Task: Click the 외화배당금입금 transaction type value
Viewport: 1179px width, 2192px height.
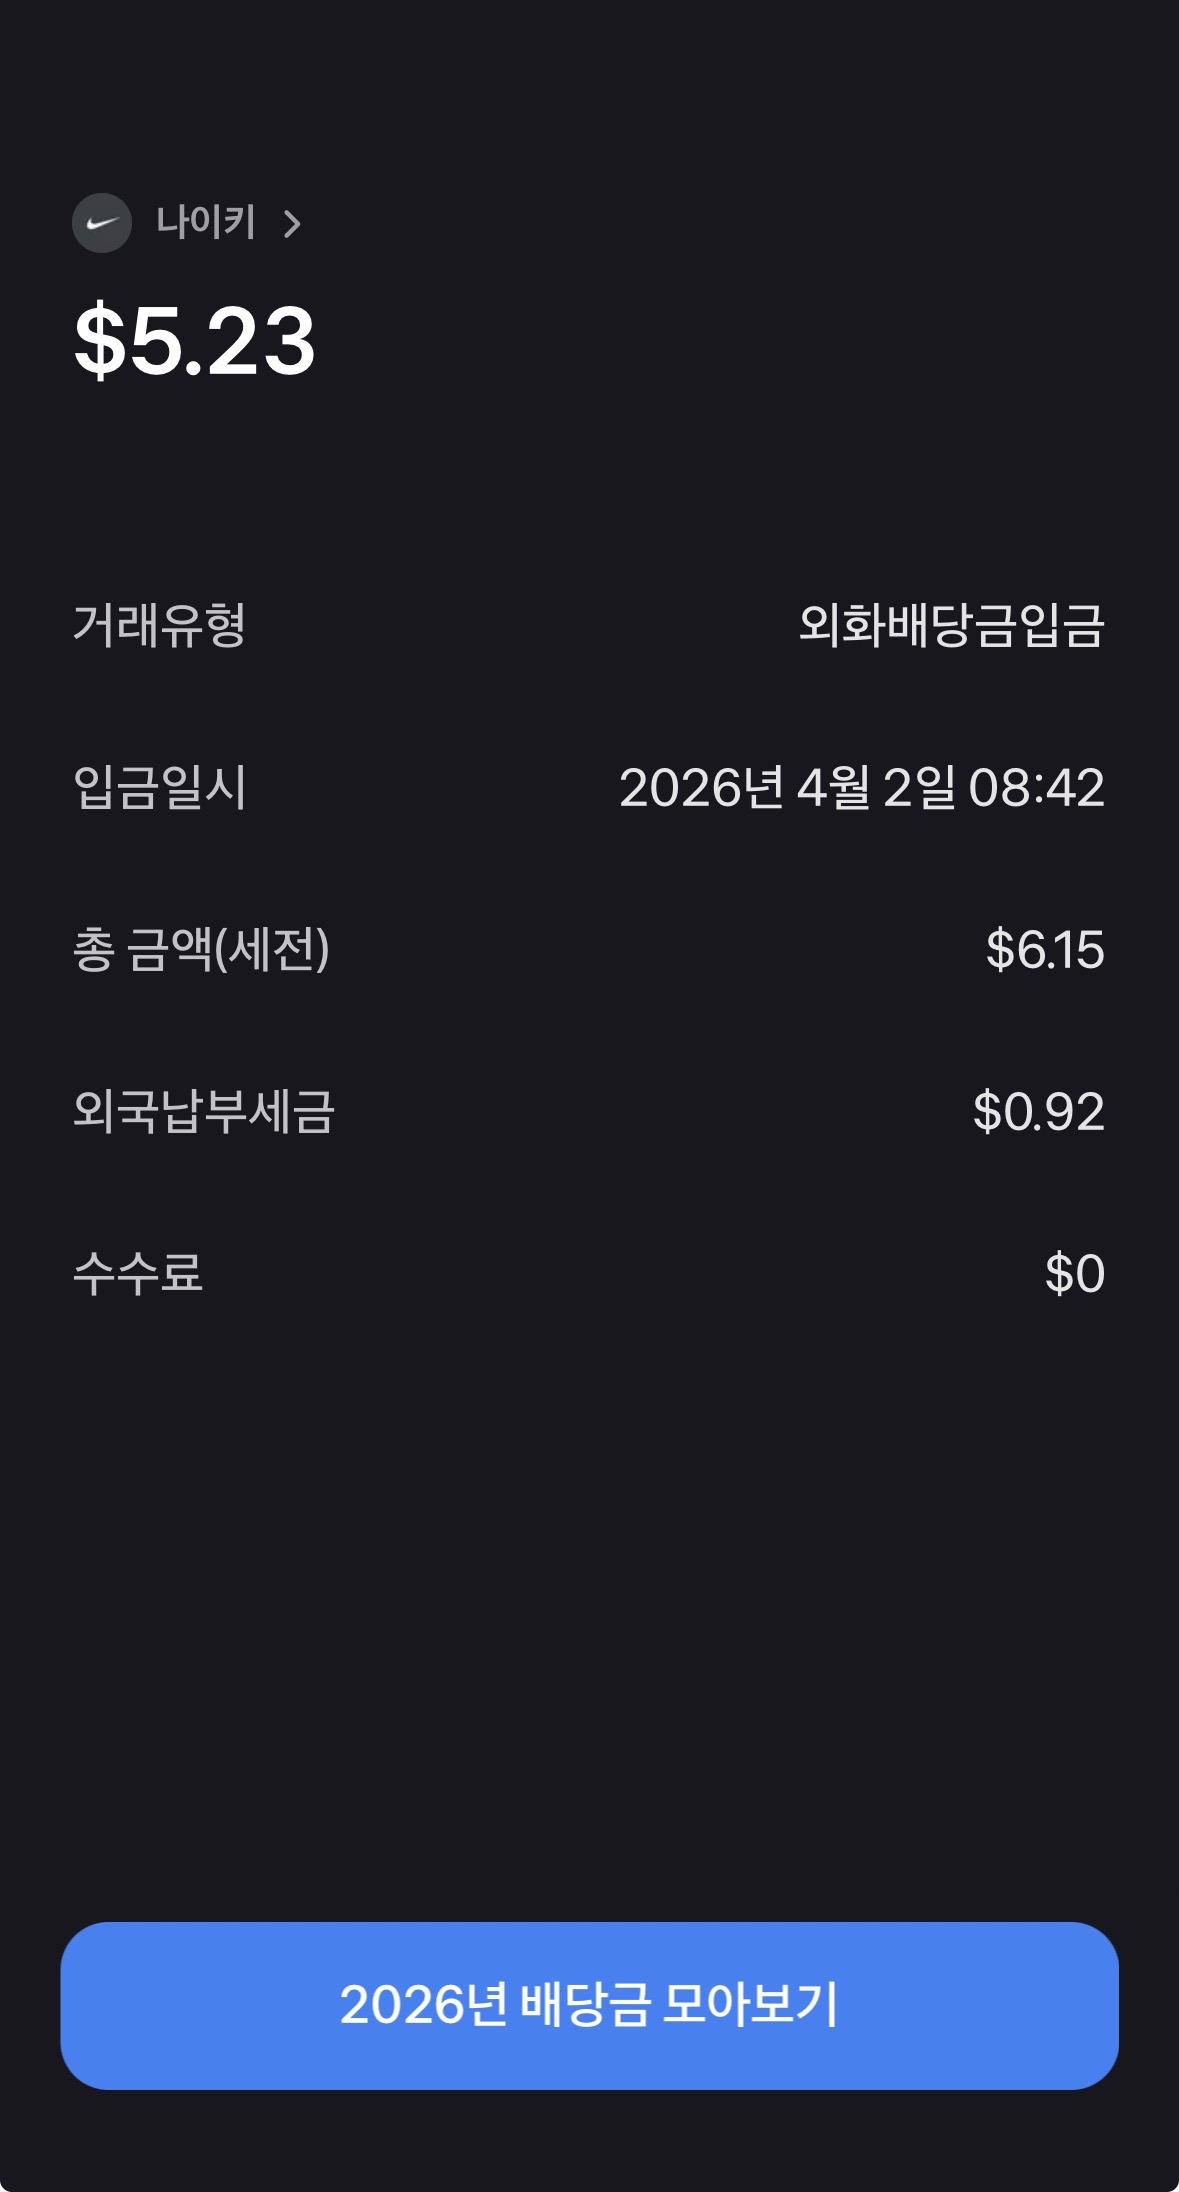Action: click(951, 626)
